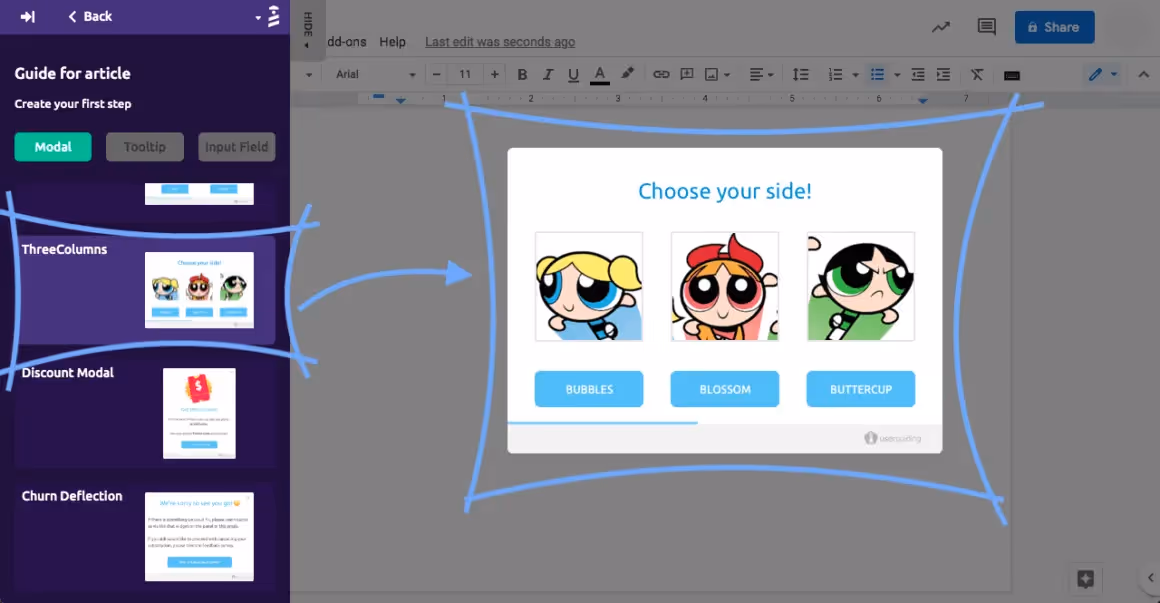Decrease indent
The image size is (1160, 603).
918,74
